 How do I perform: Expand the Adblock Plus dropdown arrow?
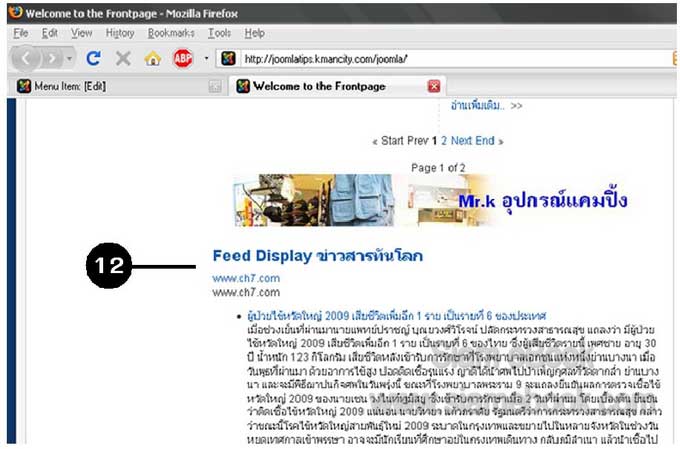click(206, 58)
